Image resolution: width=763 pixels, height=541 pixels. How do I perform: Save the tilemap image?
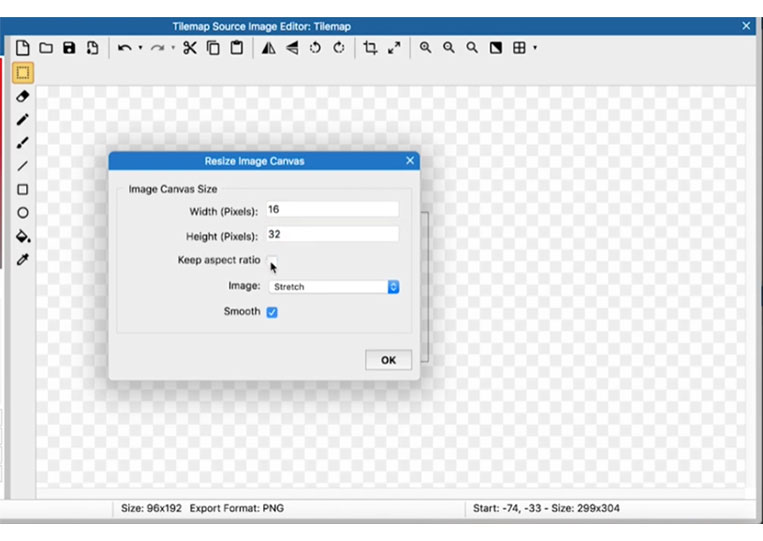pos(69,48)
